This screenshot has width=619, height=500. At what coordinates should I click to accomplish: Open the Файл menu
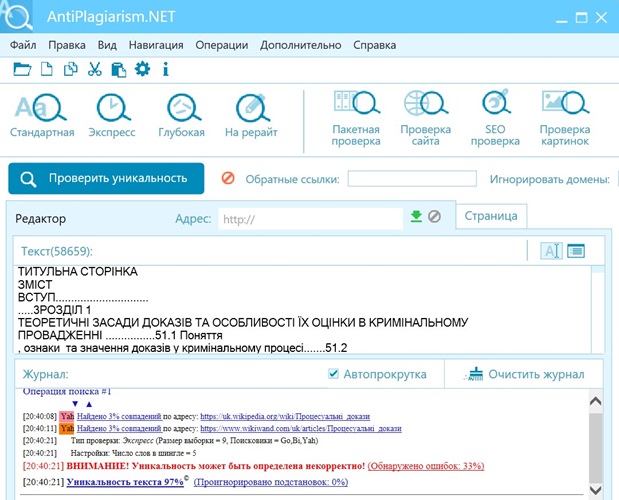(x=23, y=45)
